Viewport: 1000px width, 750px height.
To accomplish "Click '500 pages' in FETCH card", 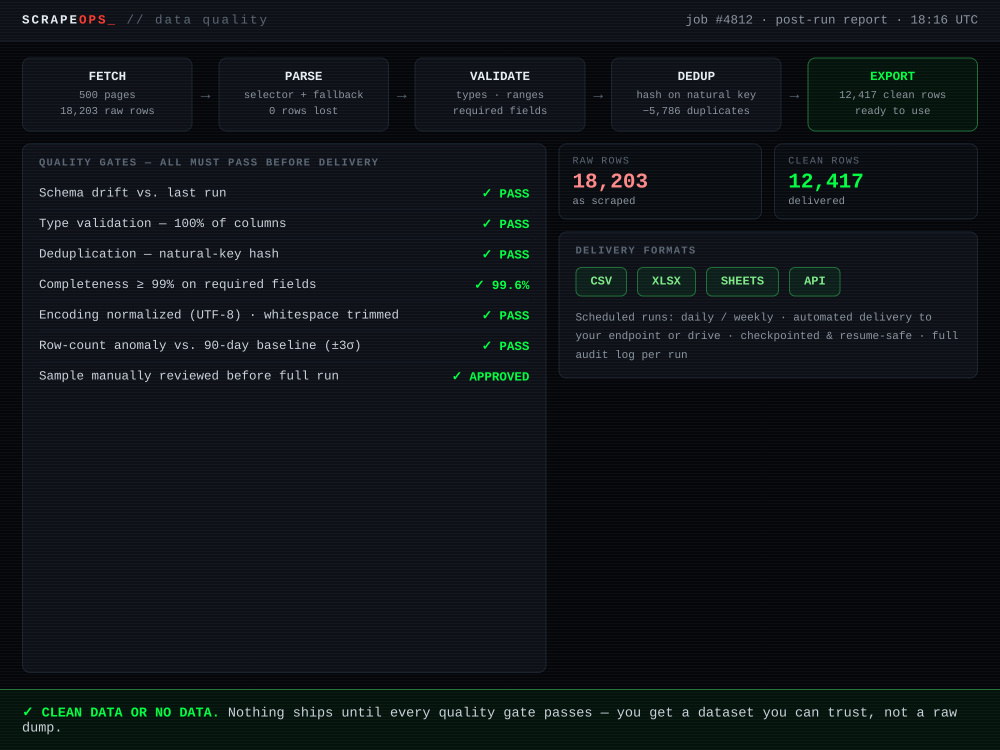I will pyautogui.click(x=107, y=95).
